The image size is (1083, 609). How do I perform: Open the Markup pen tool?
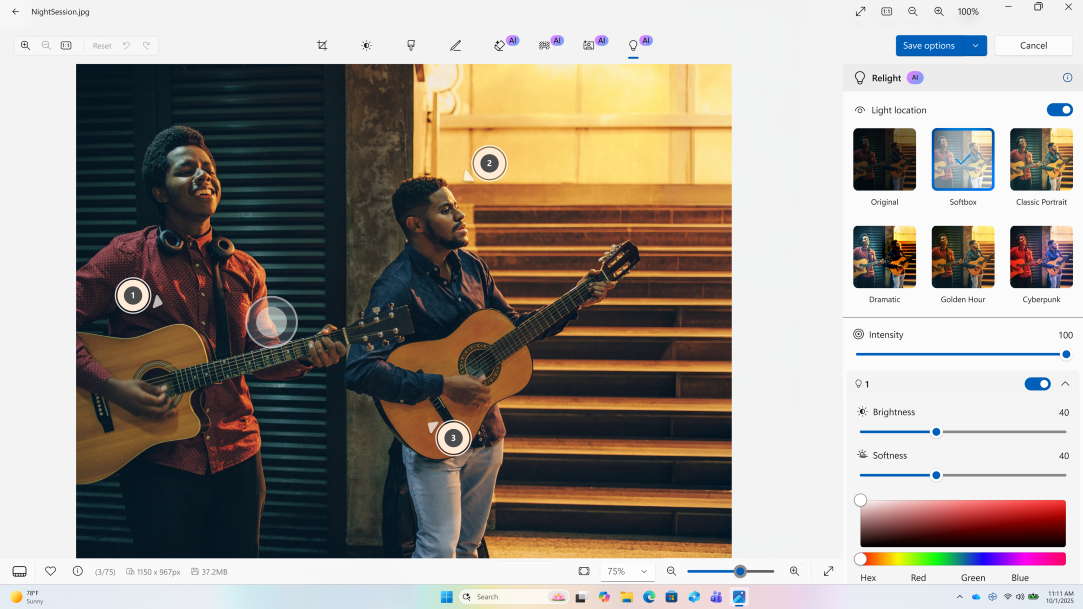455,45
